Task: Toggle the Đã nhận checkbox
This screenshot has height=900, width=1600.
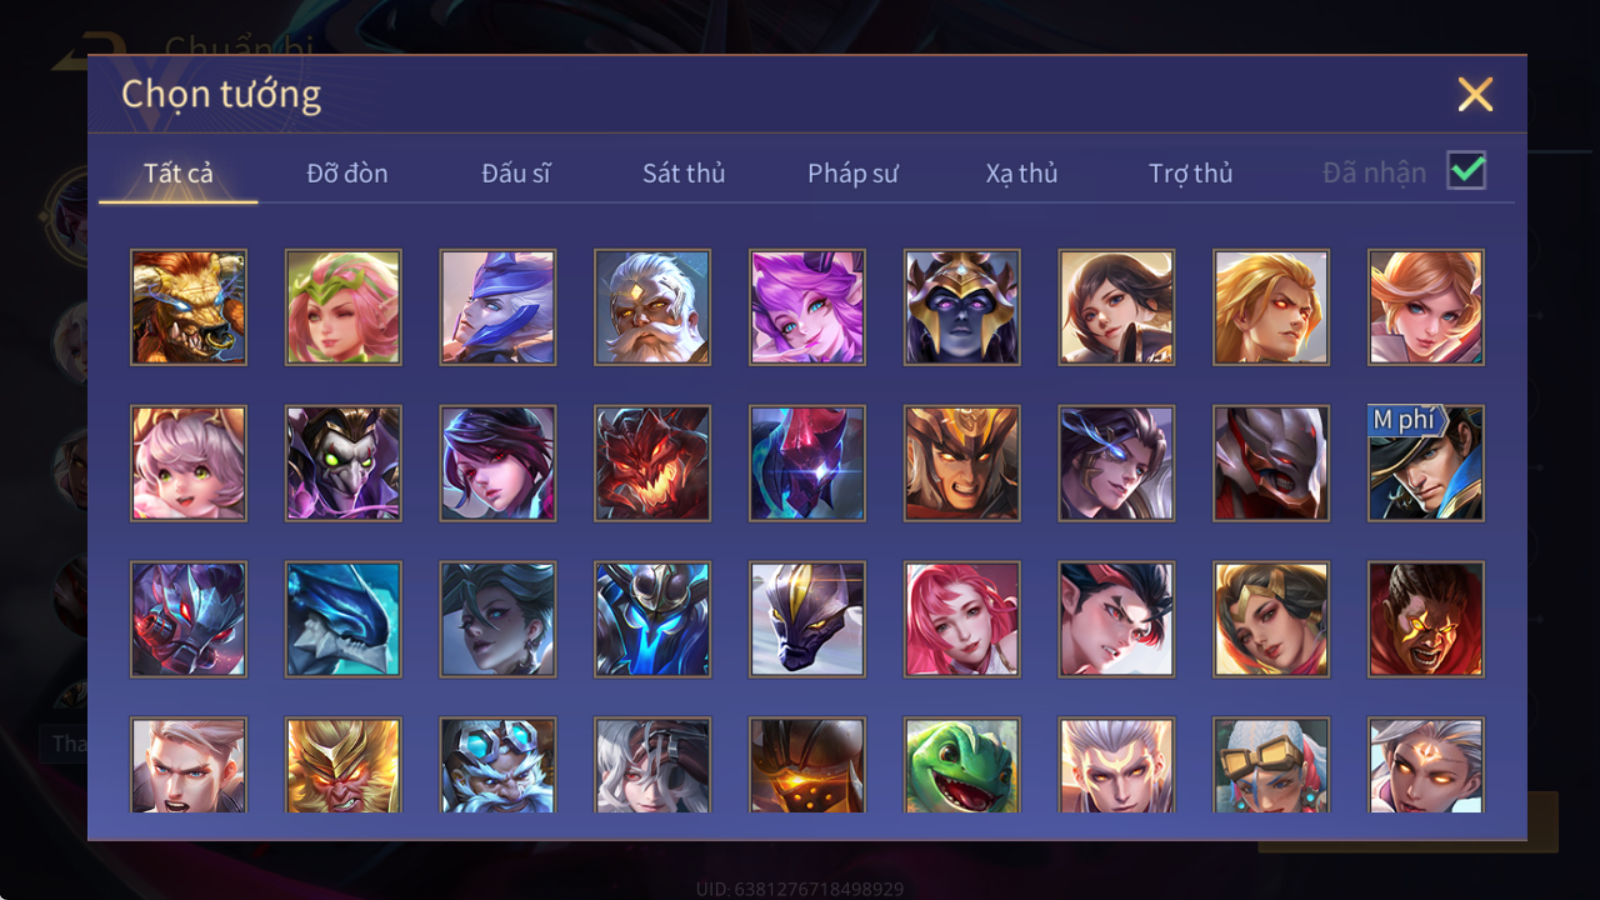Action: 1466,171
